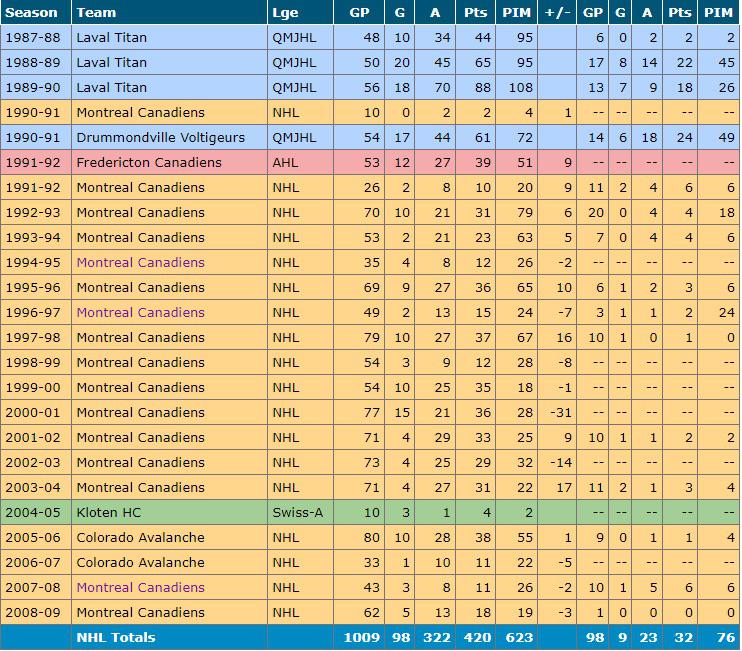Open Fredericton Canadiens team link
This screenshot has width=742, height=651.
[148, 162]
